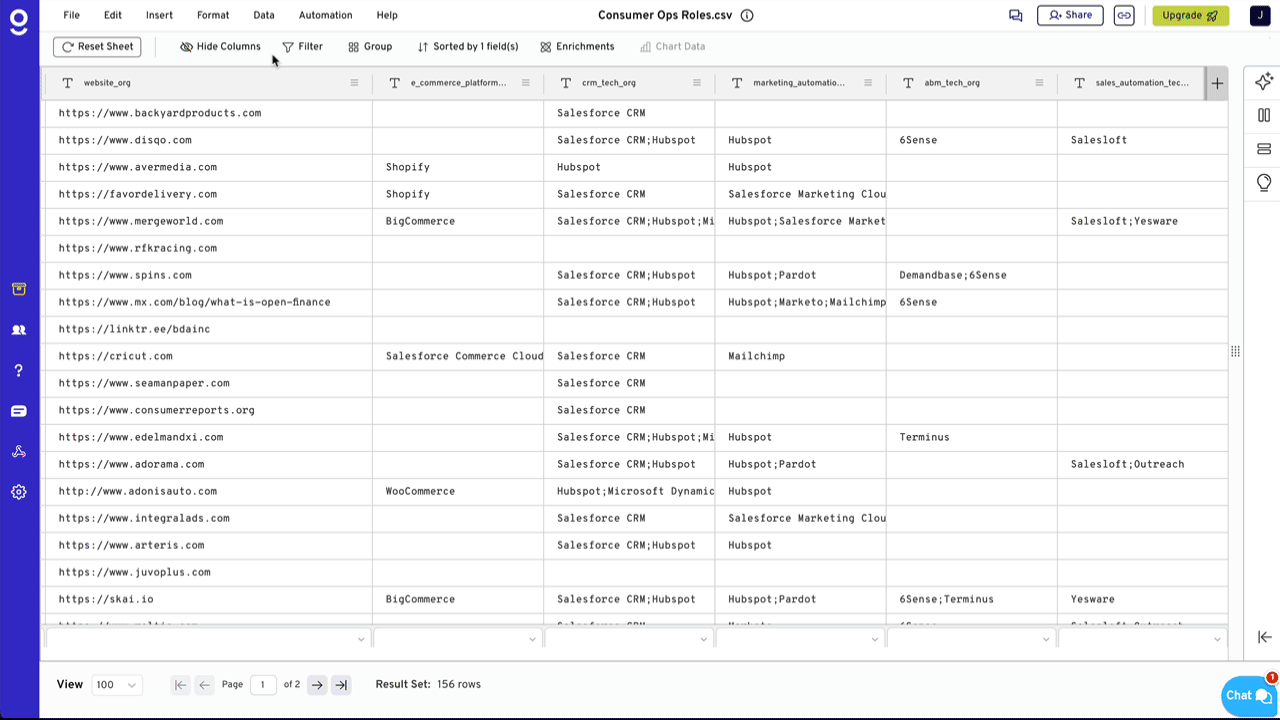Open the messages sidebar icon
The width and height of the screenshot is (1280, 720).
coord(19,411)
